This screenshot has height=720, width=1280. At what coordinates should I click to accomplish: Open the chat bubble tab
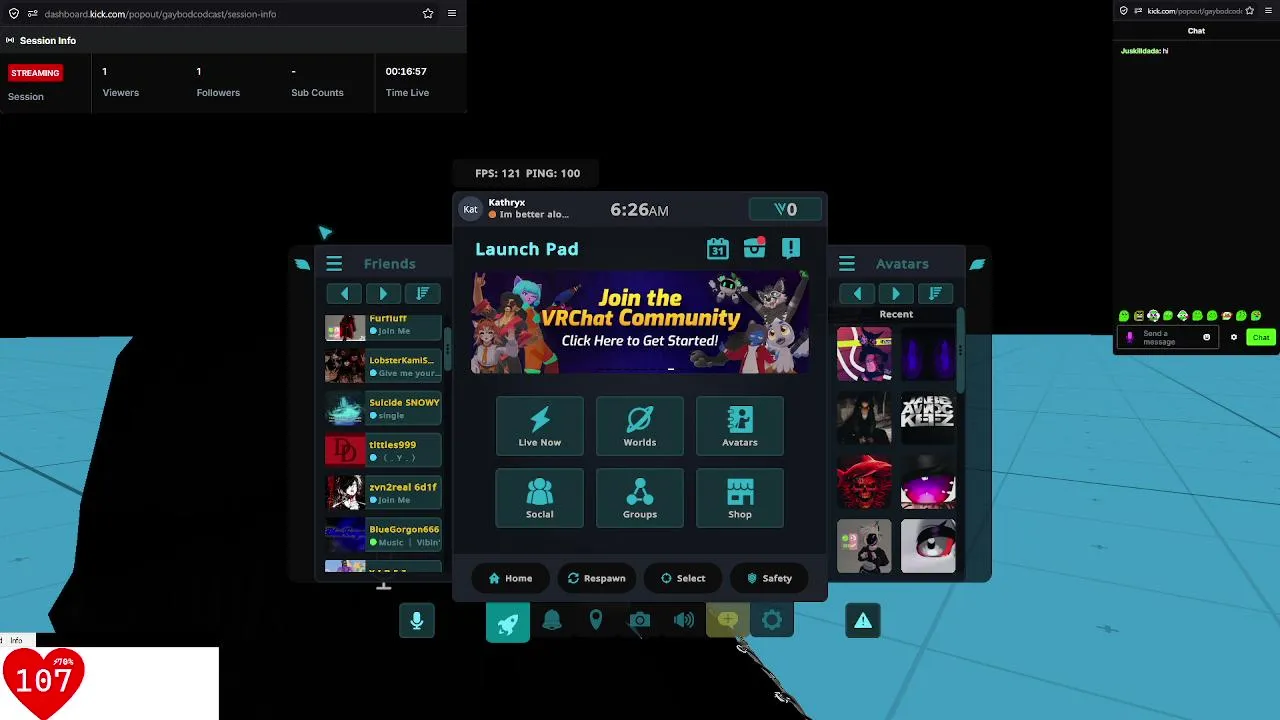pyautogui.click(x=728, y=621)
